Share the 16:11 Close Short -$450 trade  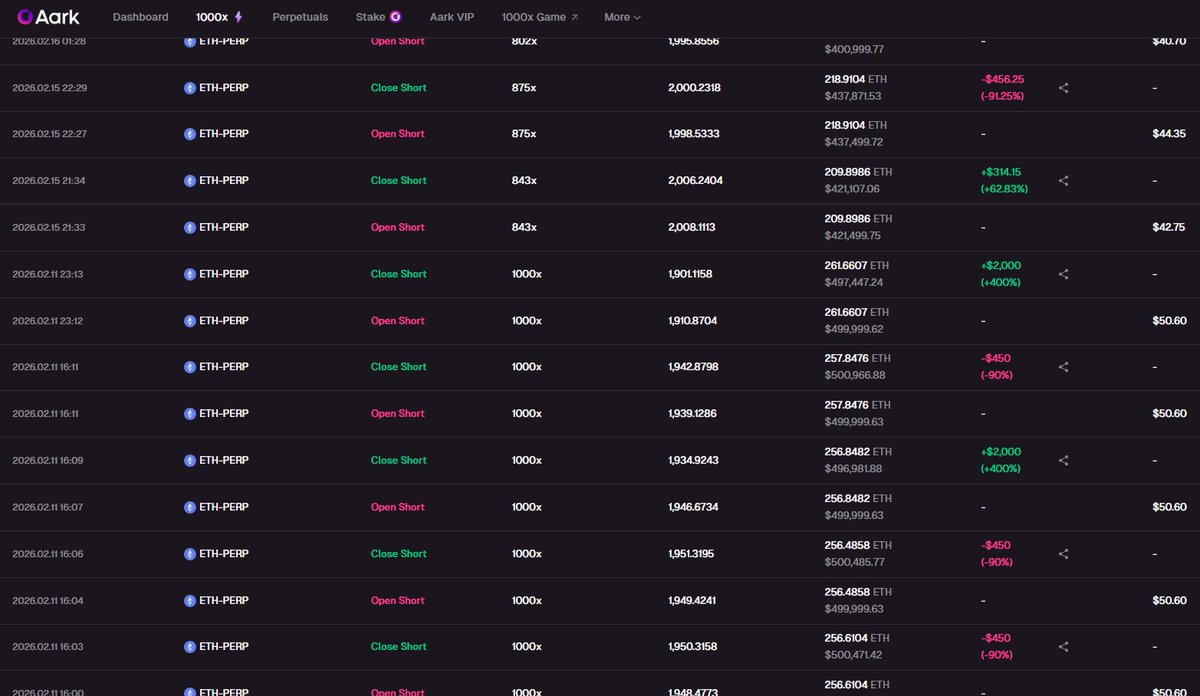coord(1064,367)
